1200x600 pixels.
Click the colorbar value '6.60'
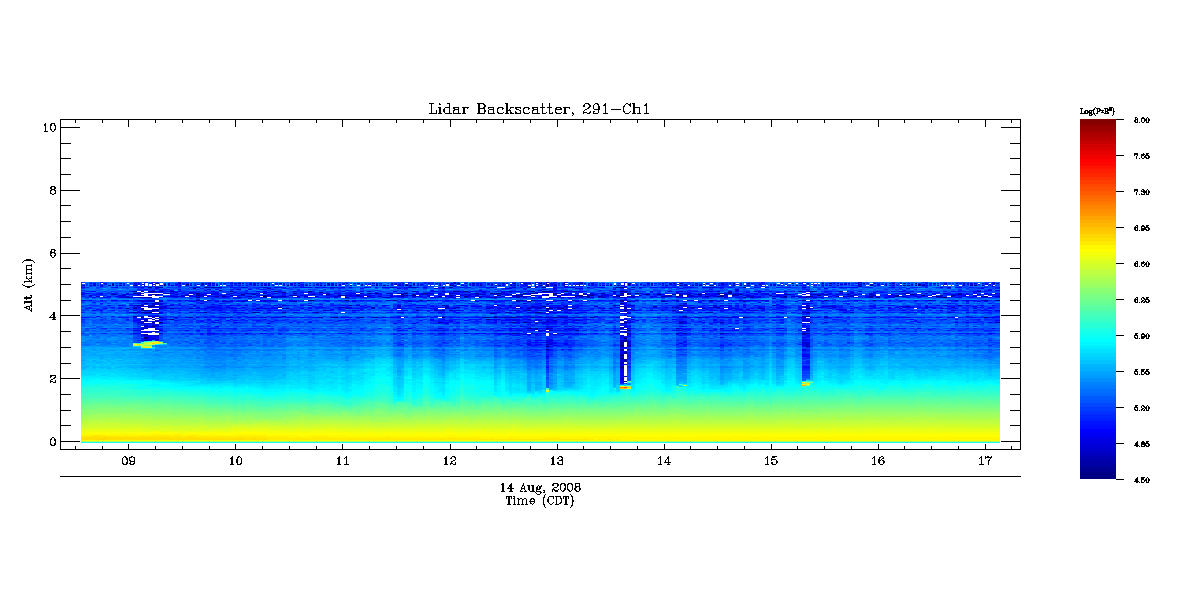point(1142,264)
